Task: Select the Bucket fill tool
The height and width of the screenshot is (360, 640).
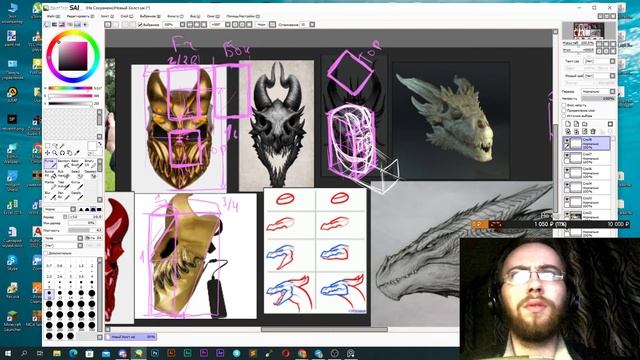Action: (51, 174)
